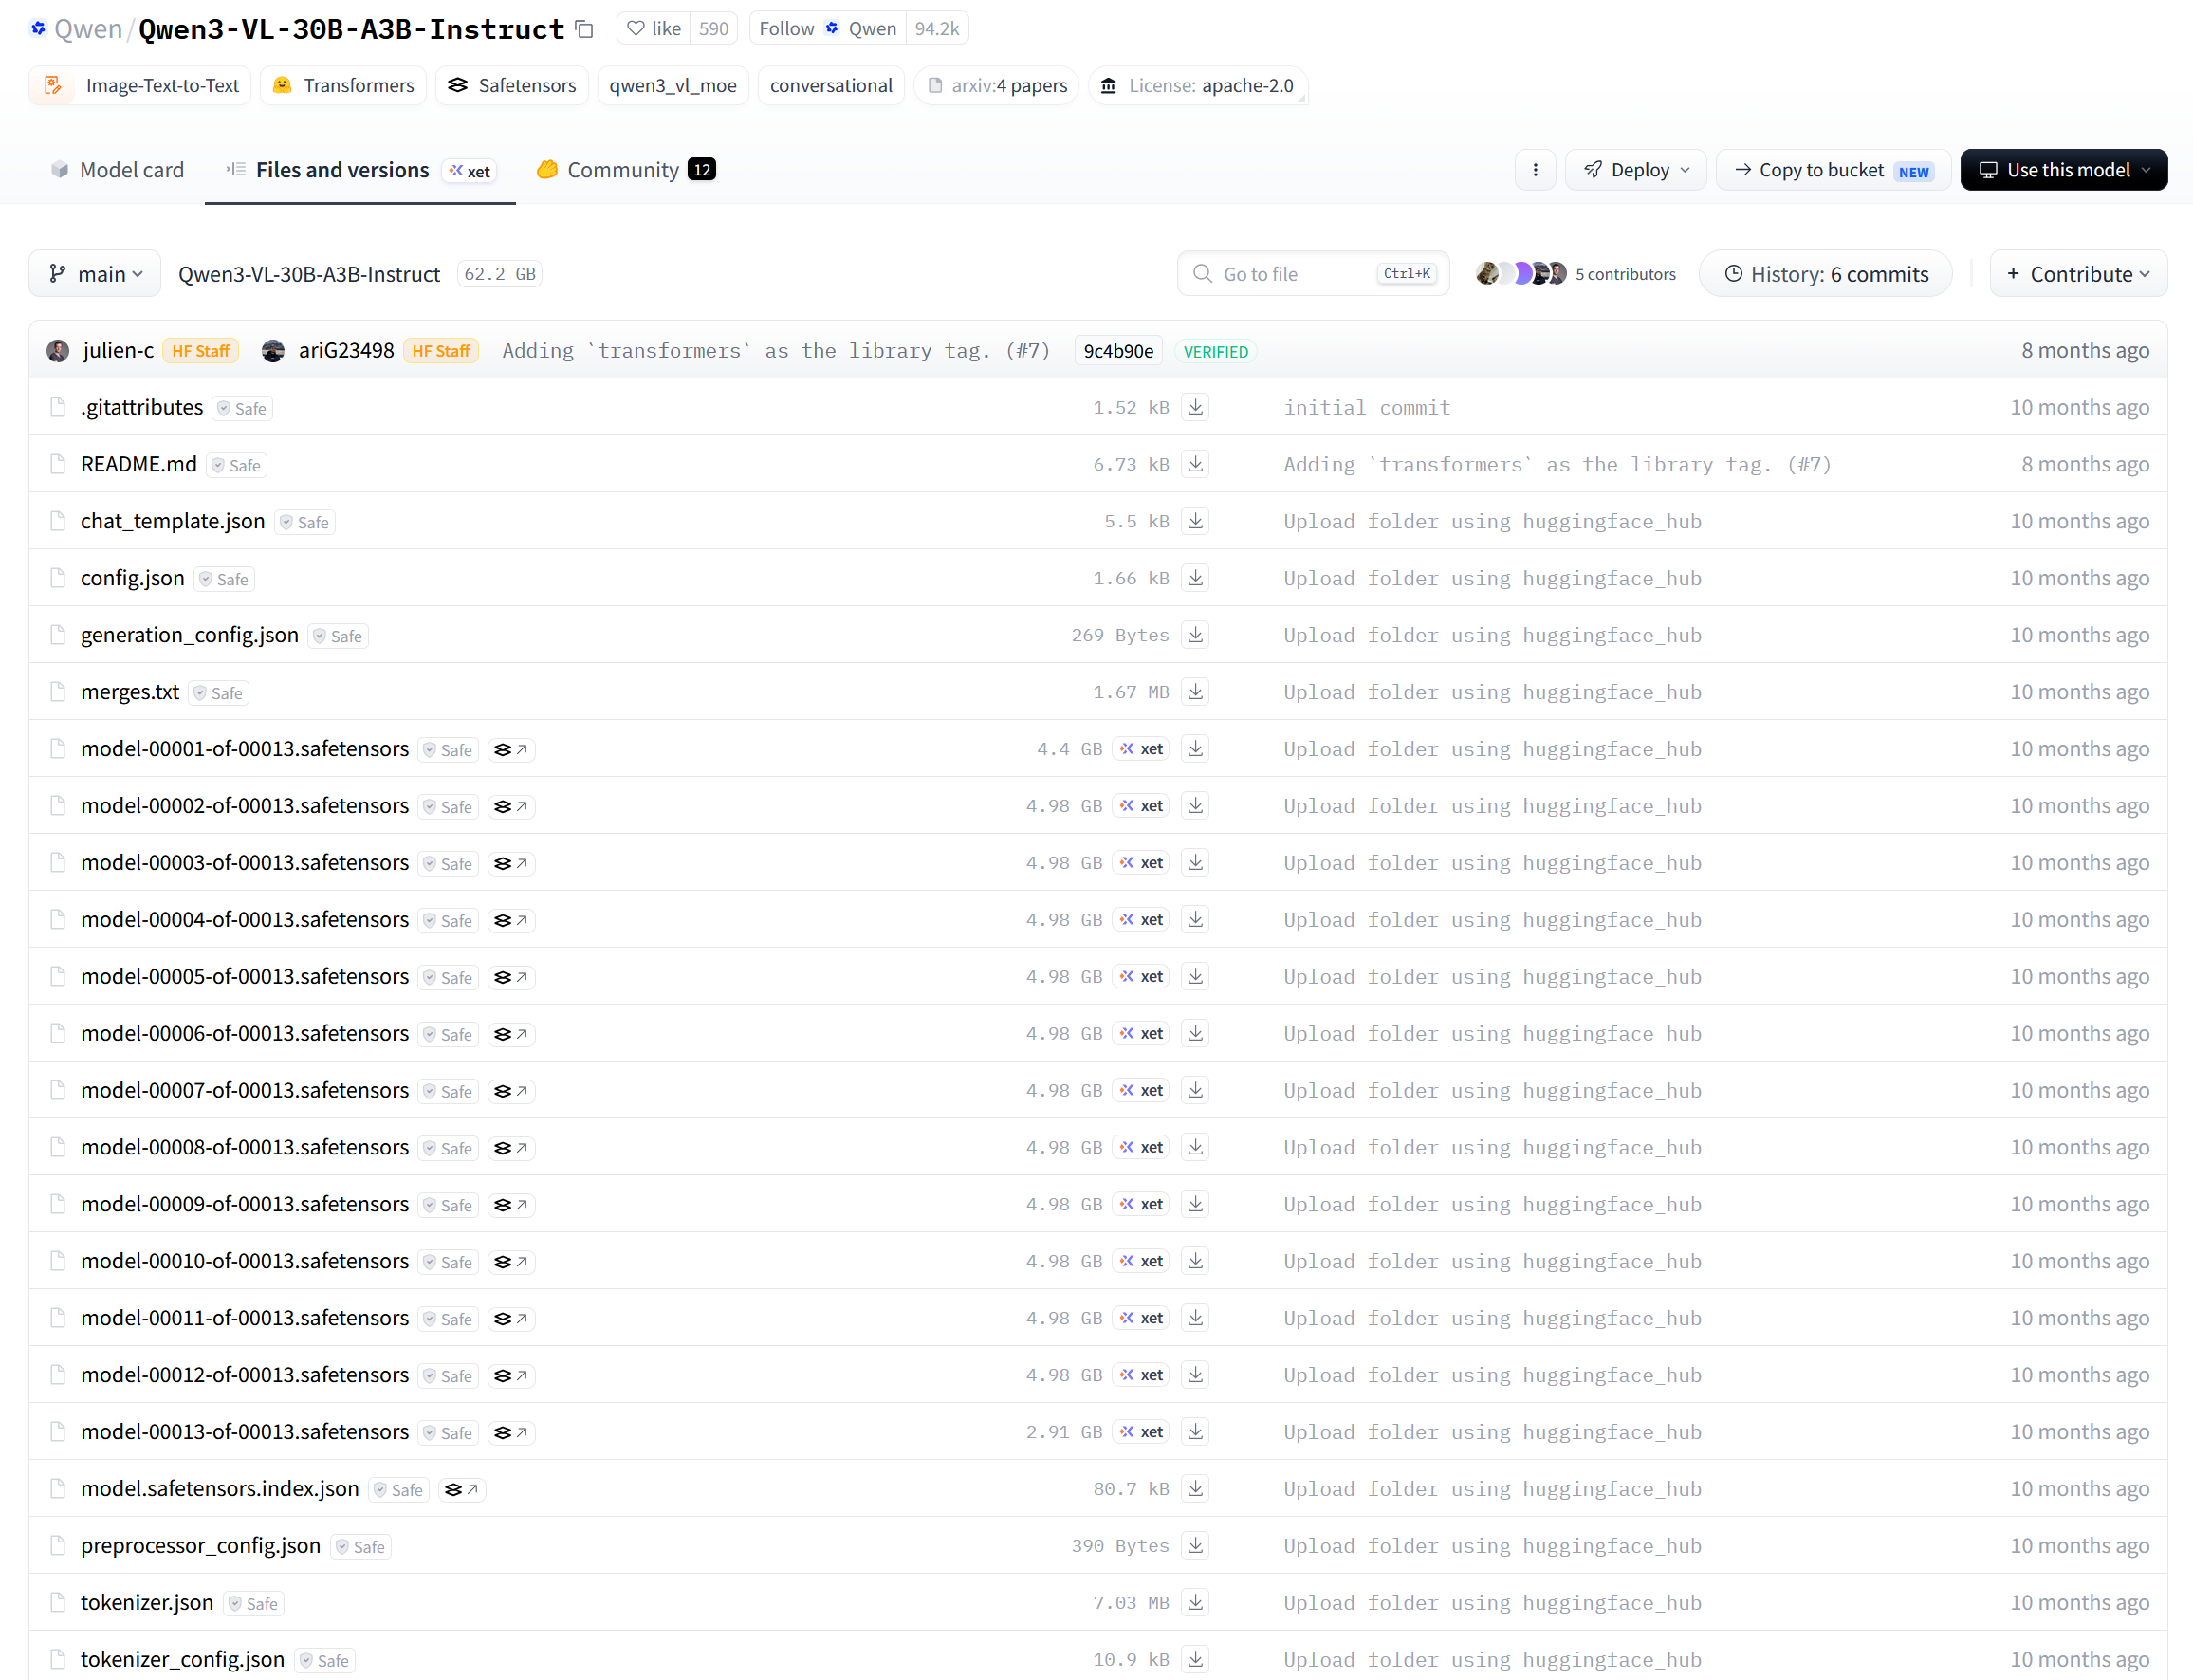Click the ariG23498 username link
The width and height of the screenshot is (2193, 1680).
click(x=346, y=351)
